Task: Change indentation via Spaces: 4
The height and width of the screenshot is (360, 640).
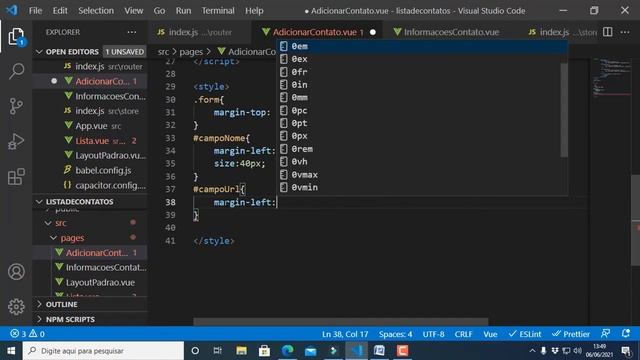Action: pos(395,334)
